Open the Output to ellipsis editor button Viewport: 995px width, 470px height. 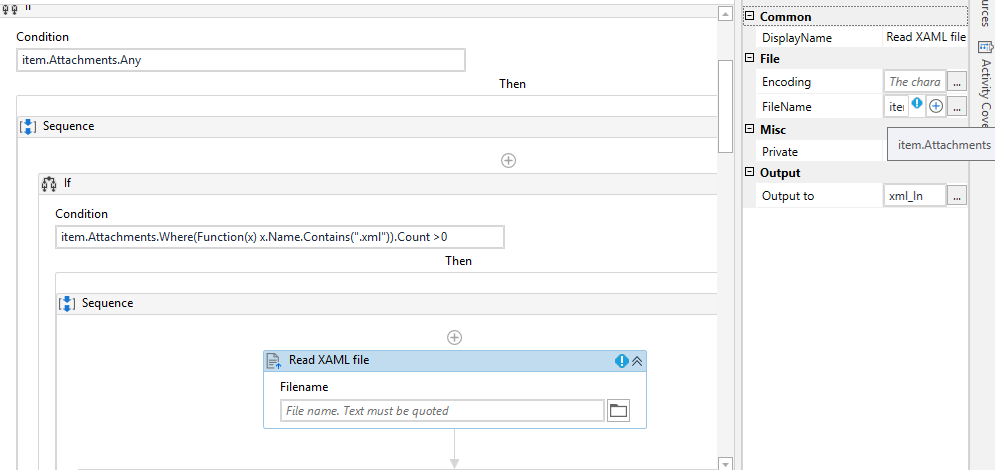(x=957, y=196)
